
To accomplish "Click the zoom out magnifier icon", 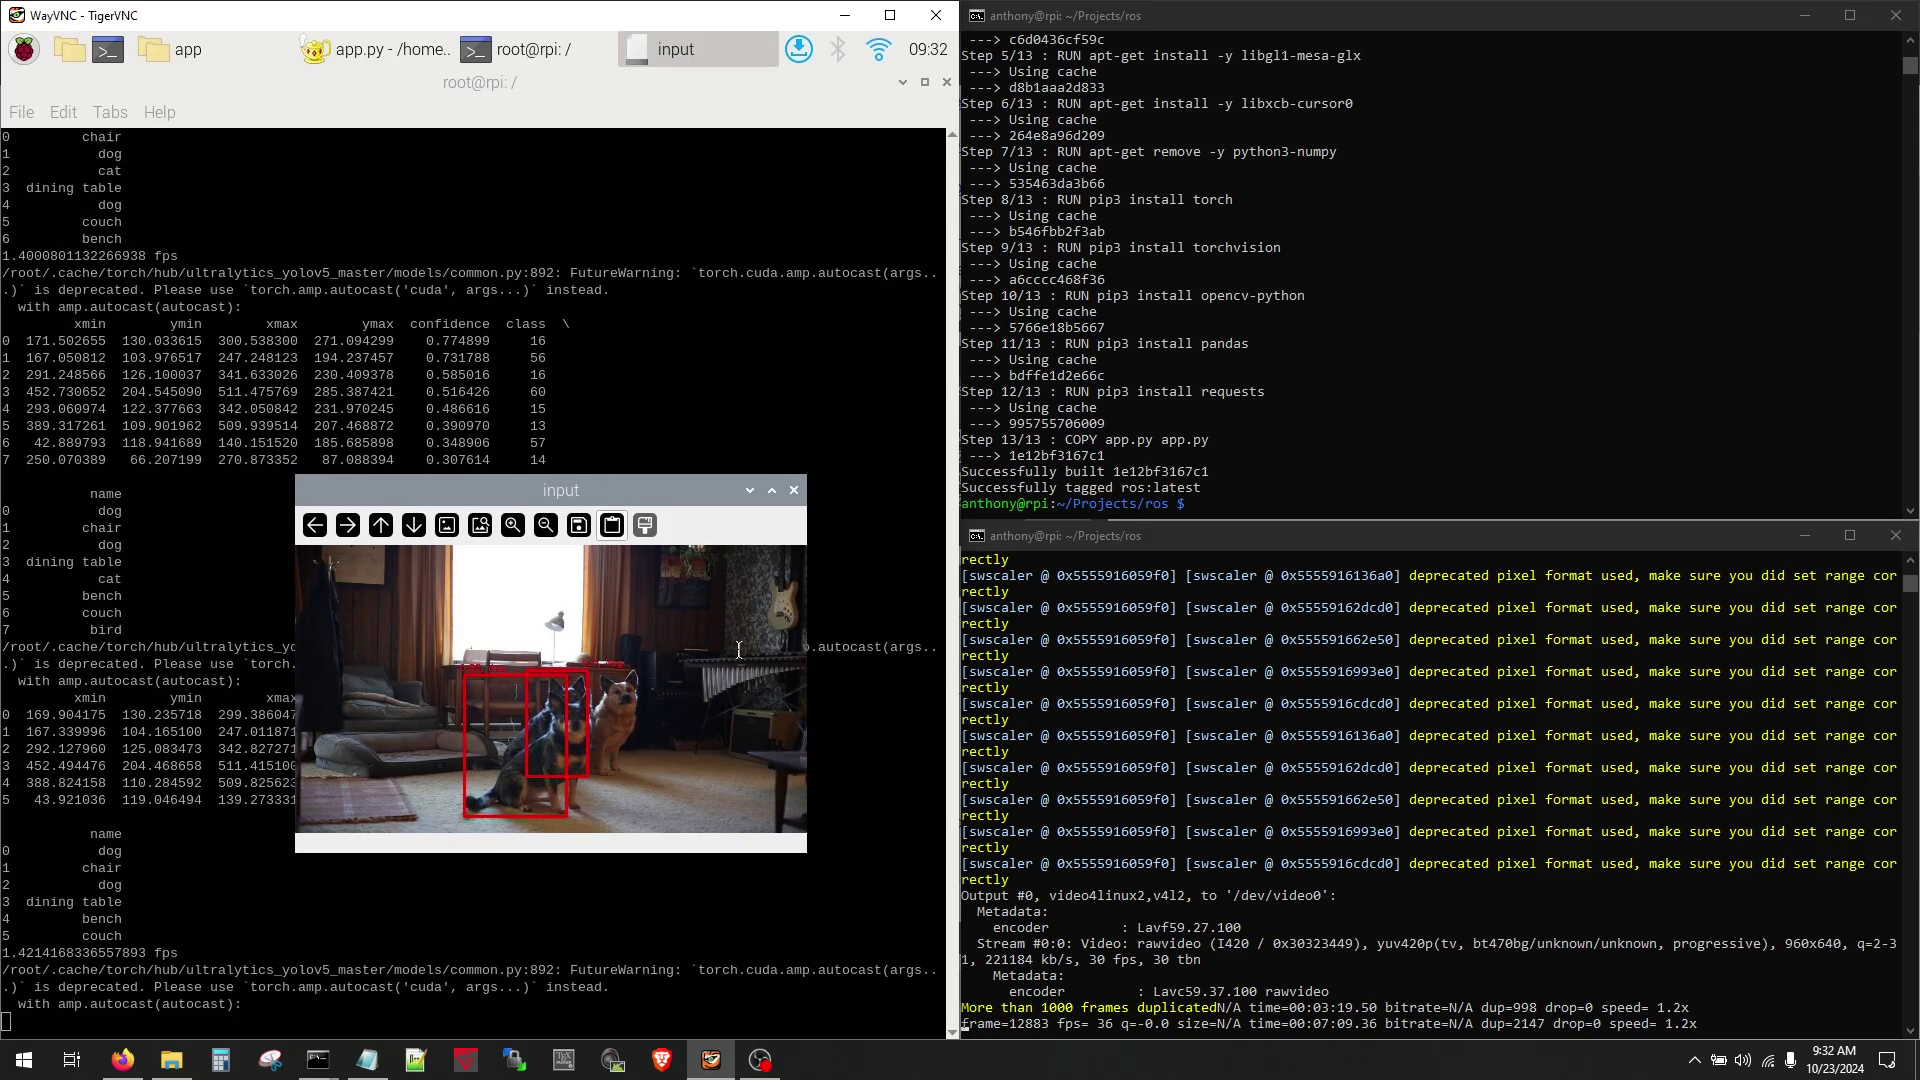I will click(545, 525).
